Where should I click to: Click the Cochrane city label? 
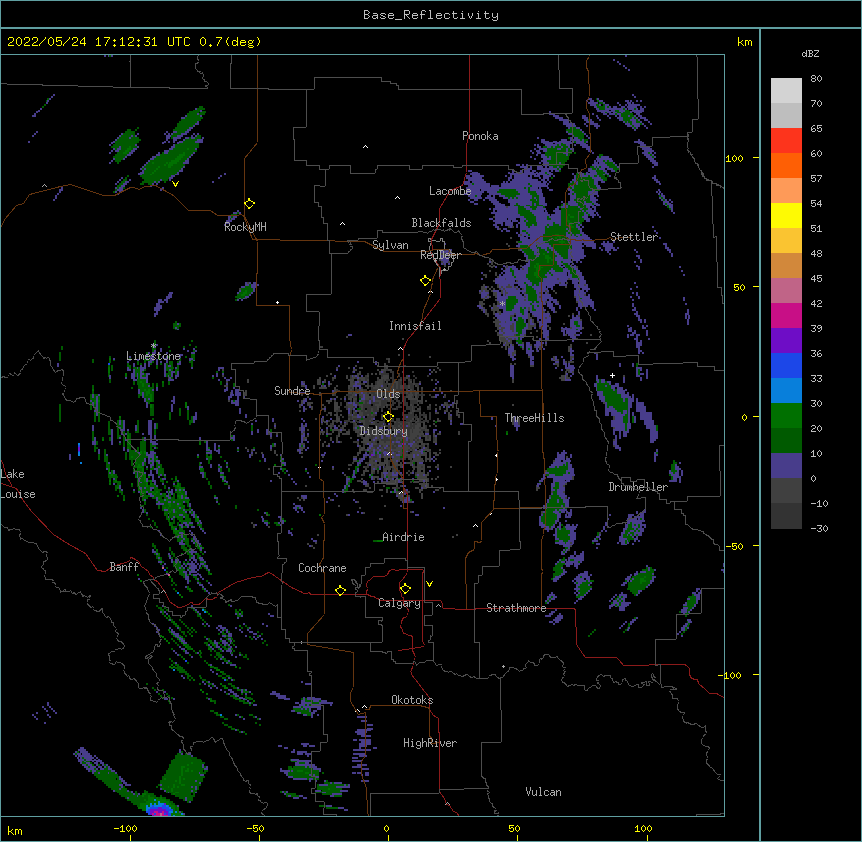click(322, 568)
